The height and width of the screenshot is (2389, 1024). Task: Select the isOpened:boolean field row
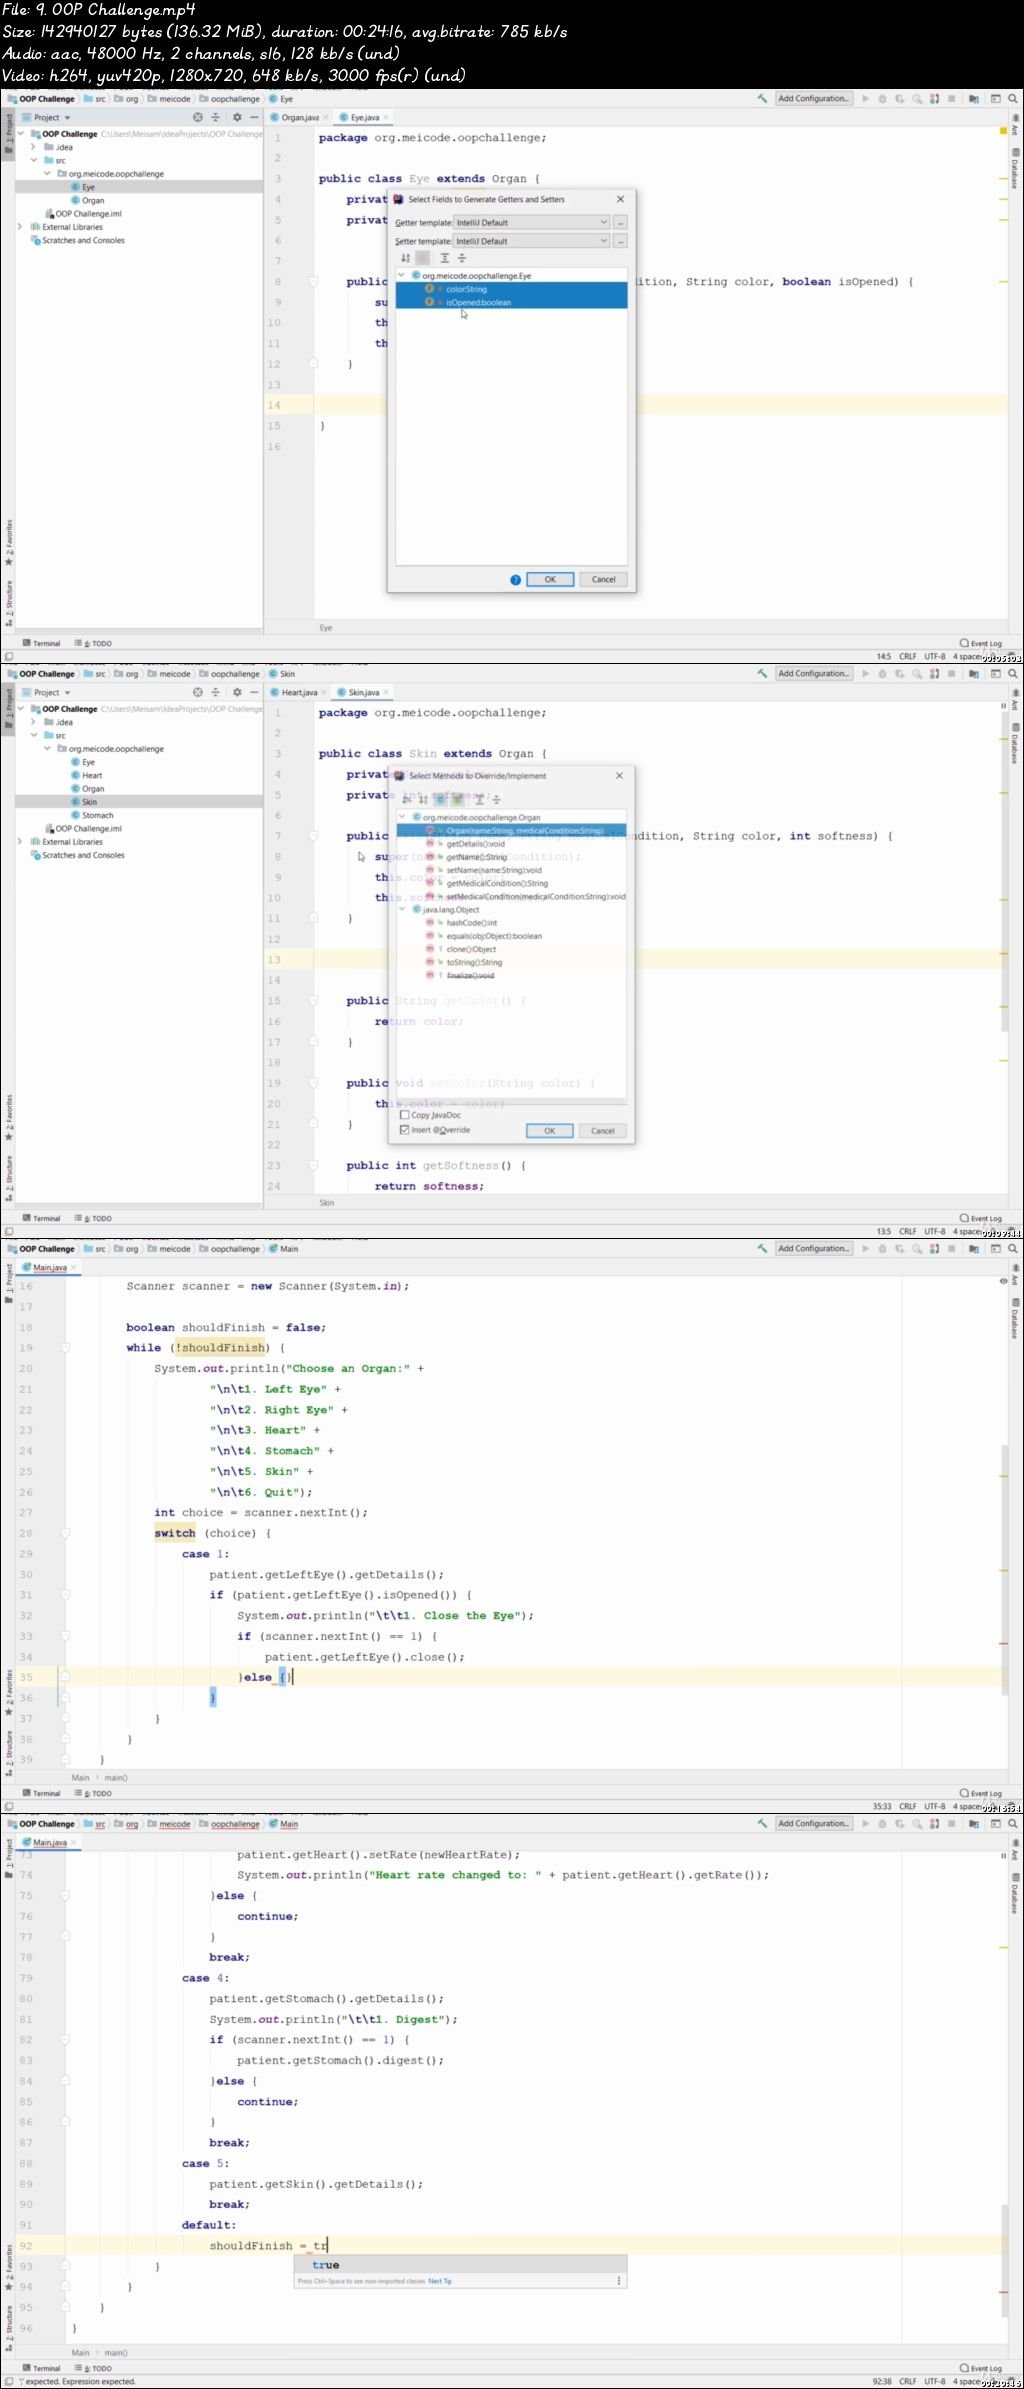512,302
